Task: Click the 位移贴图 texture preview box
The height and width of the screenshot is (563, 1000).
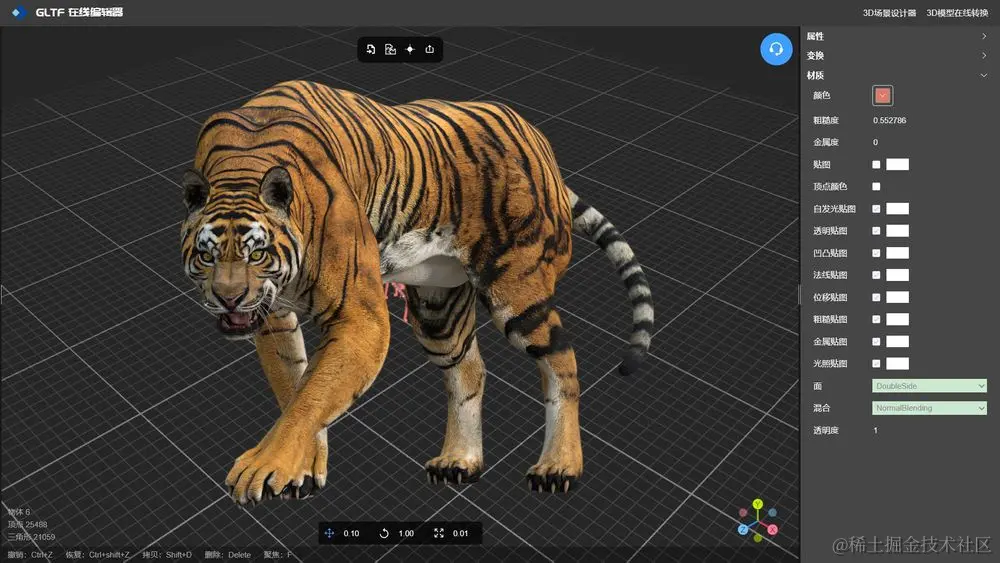Action: [897, 297]
